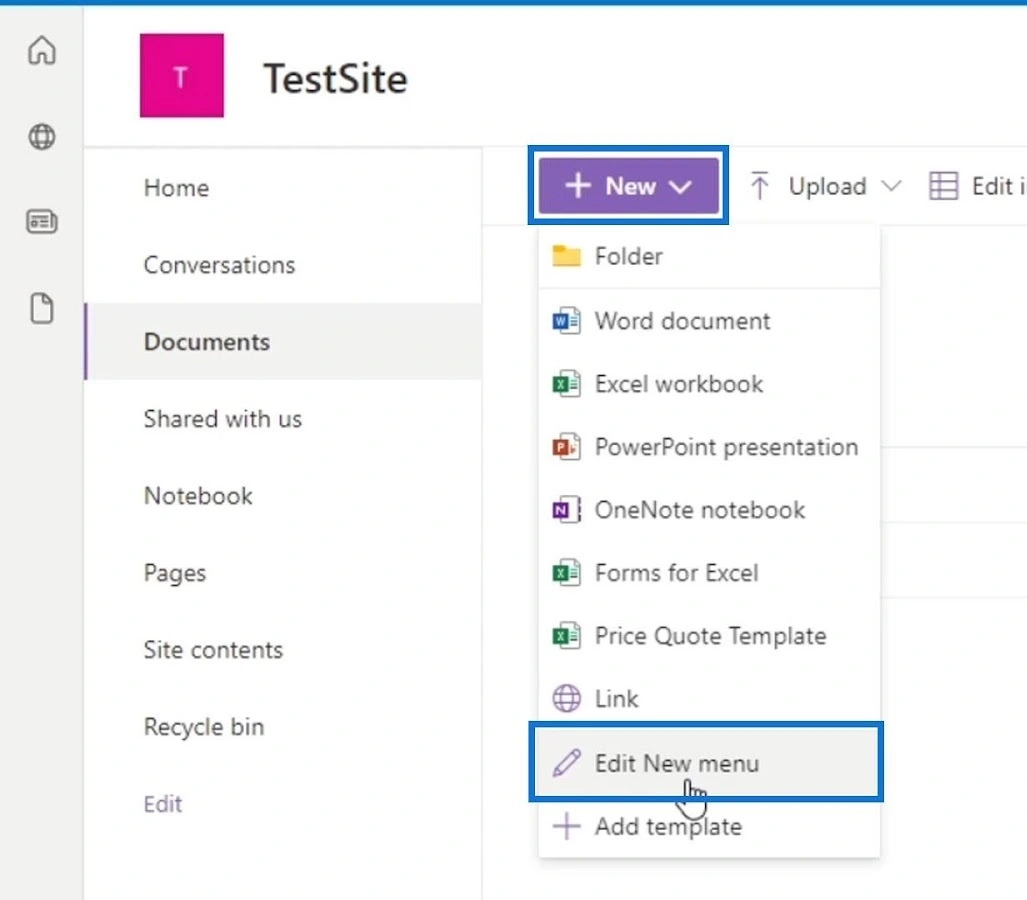Select the Excel workbook icon
Image resolution: width=1027 pixels, height=900 pixels.
(x=566, y=383)
